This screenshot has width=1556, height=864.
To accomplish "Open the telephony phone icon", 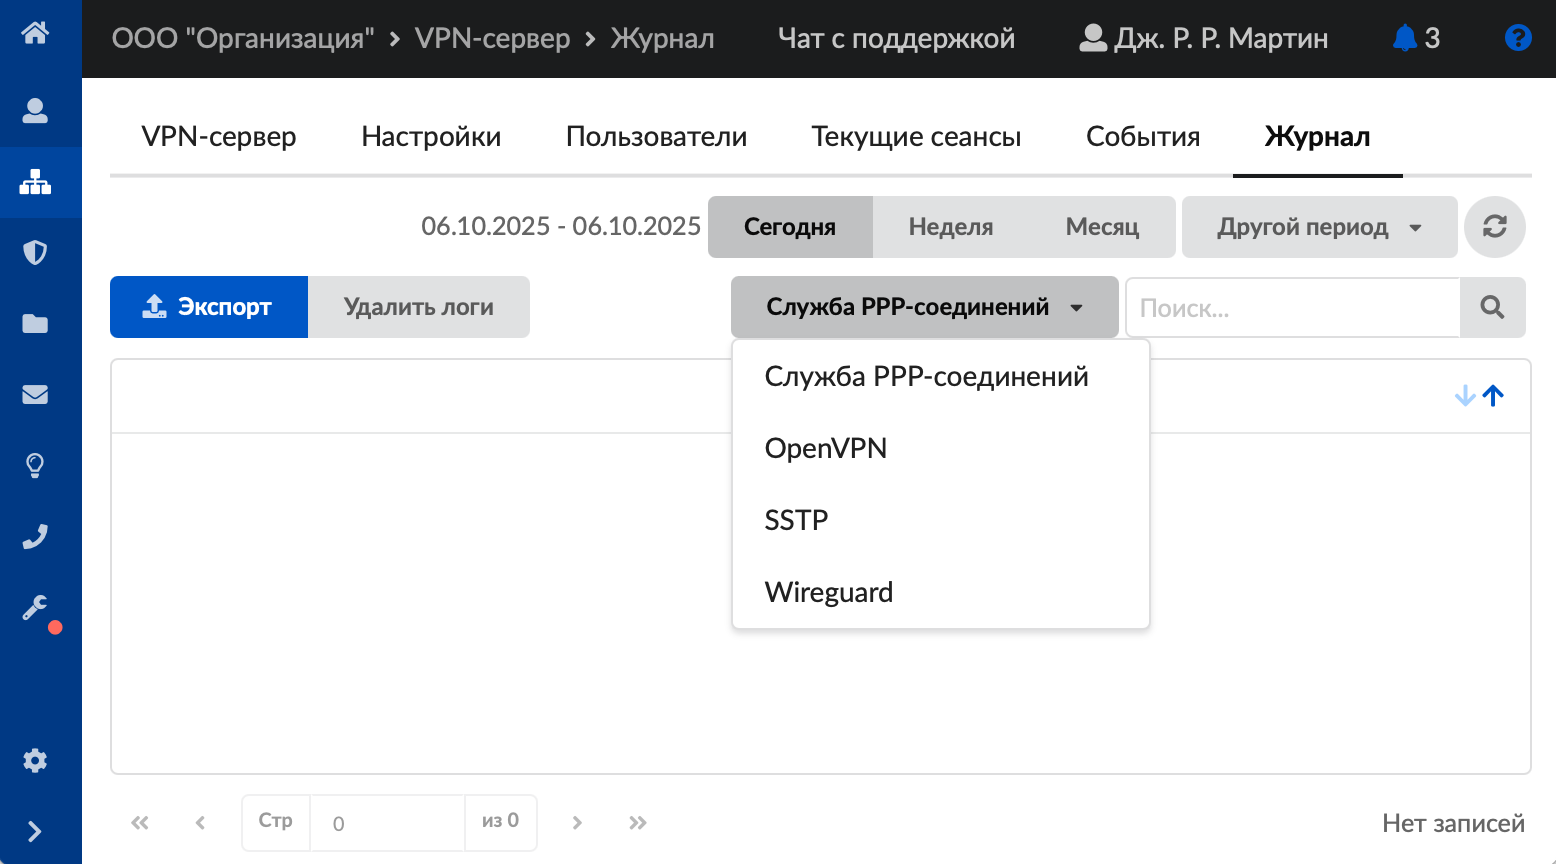I will [x=35, y=537].
